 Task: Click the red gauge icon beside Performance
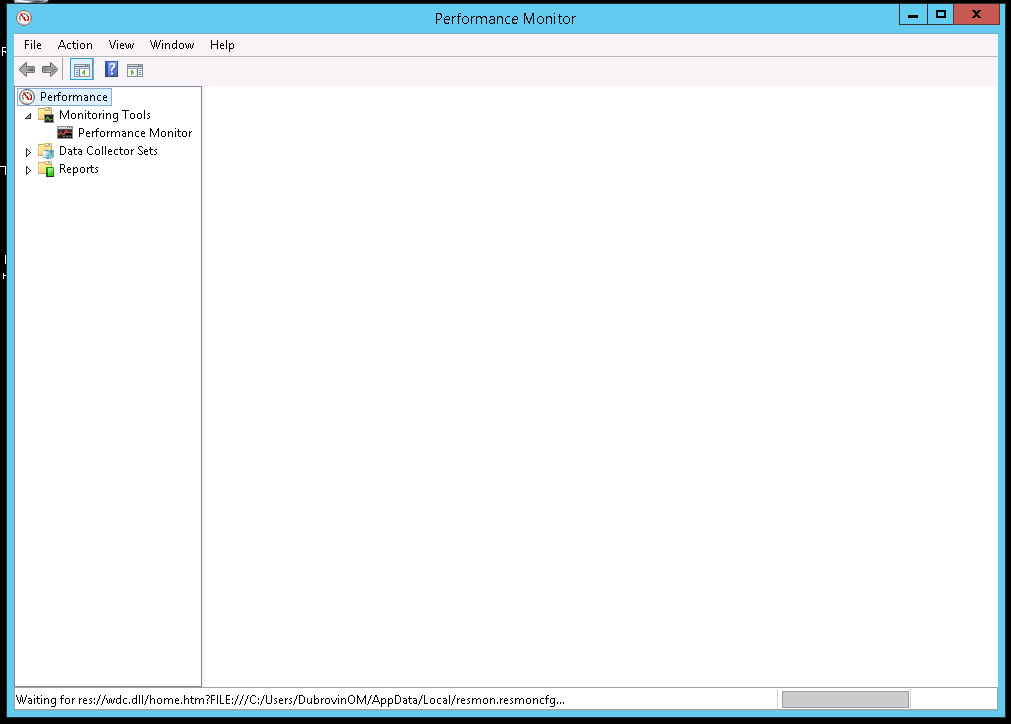(27, 97)
